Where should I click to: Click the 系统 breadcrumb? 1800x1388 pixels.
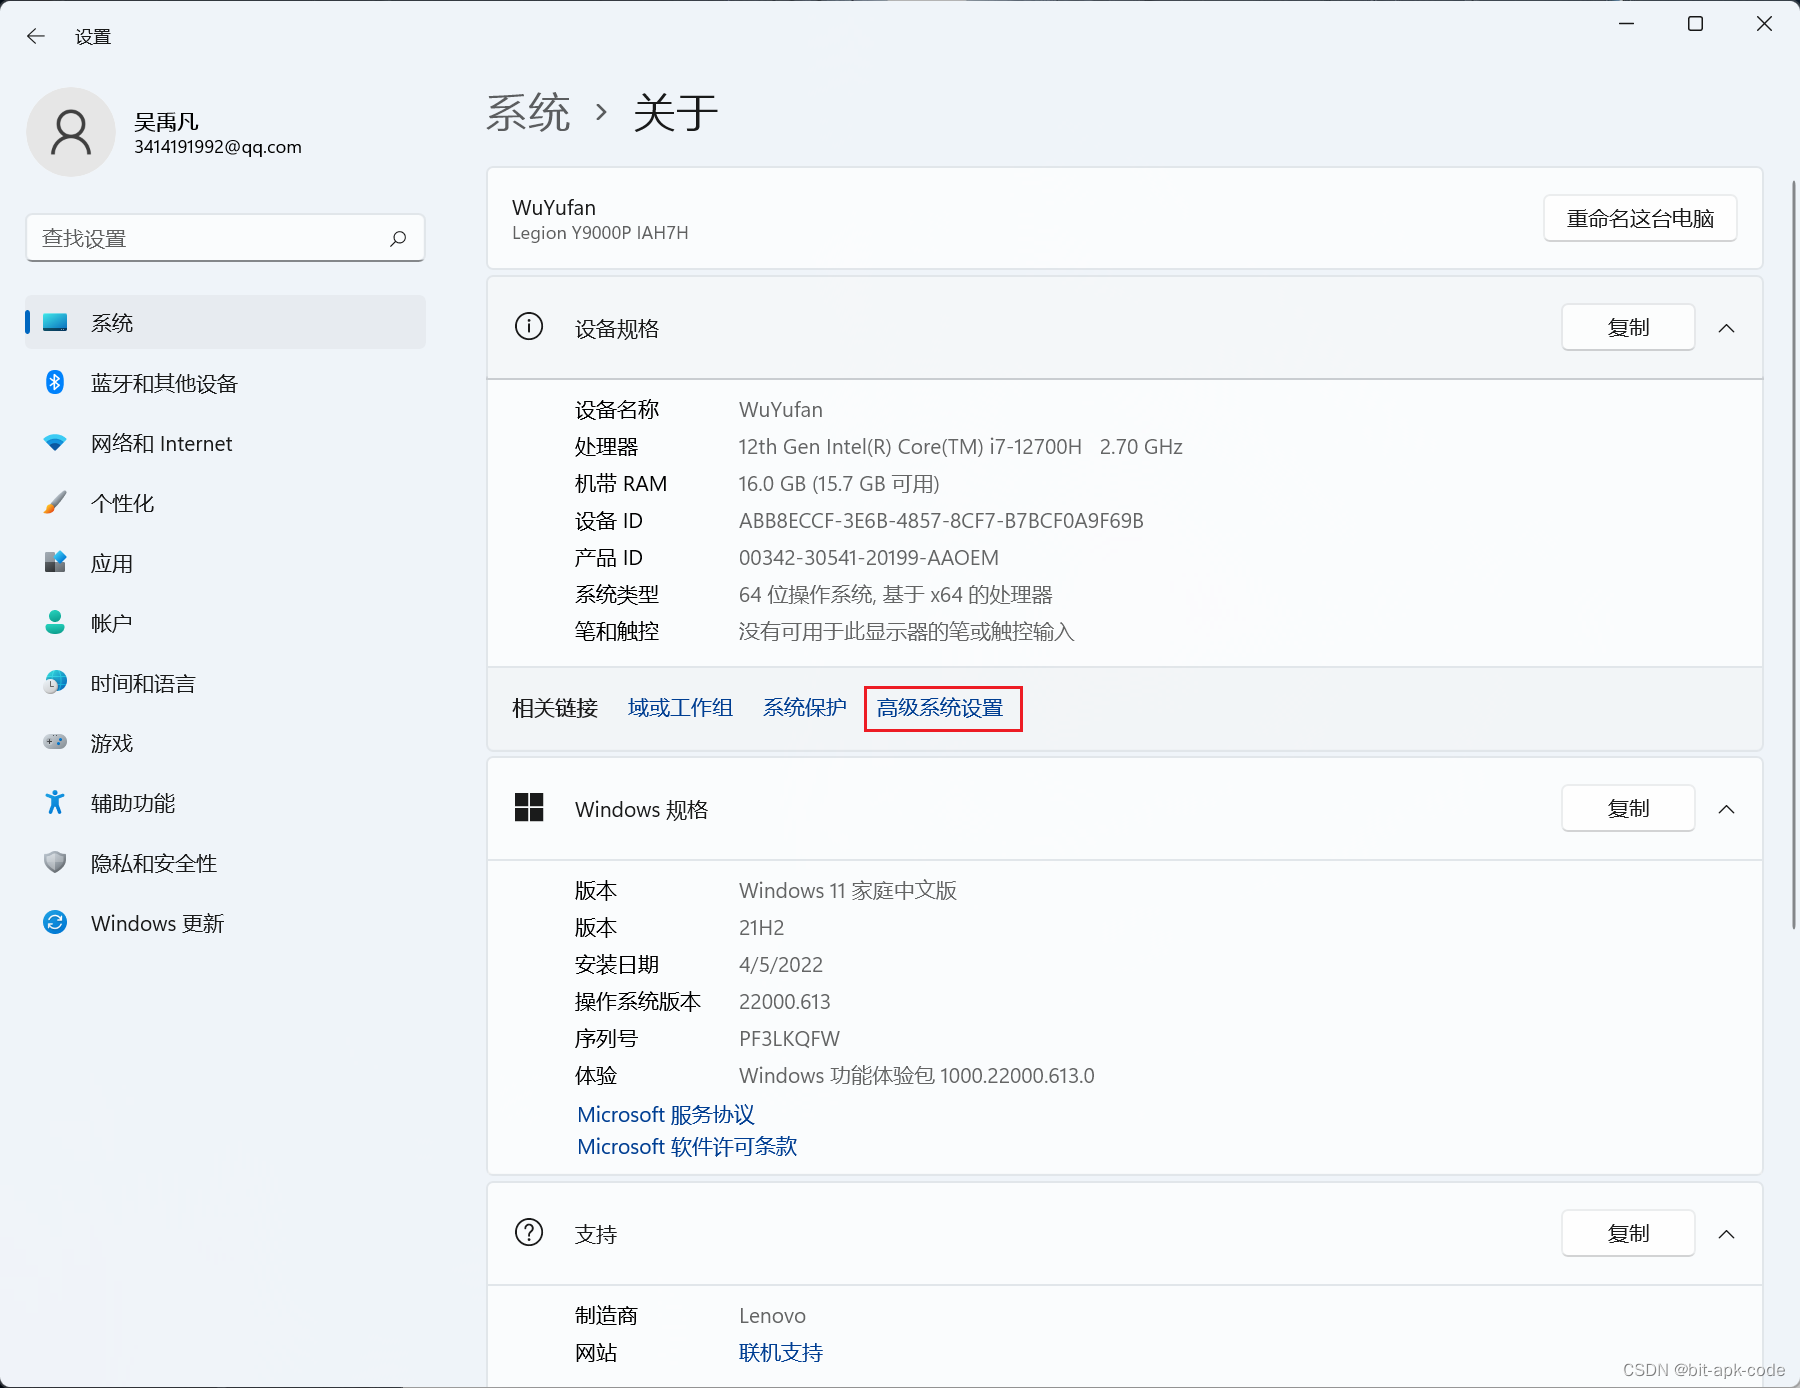coord(528,112)
